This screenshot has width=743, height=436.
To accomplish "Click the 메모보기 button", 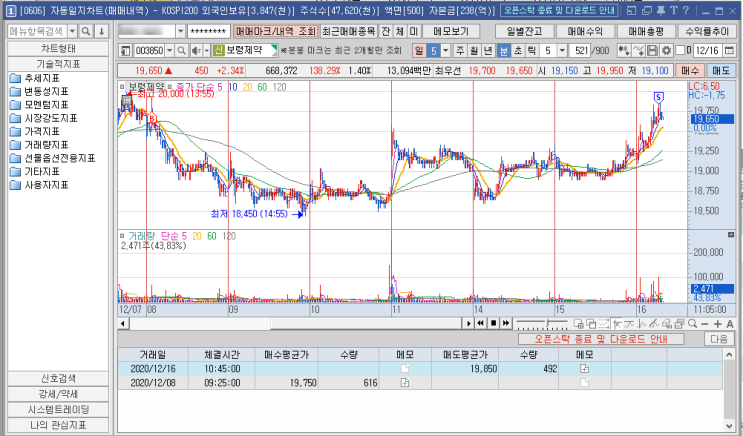I will point(451,31).
